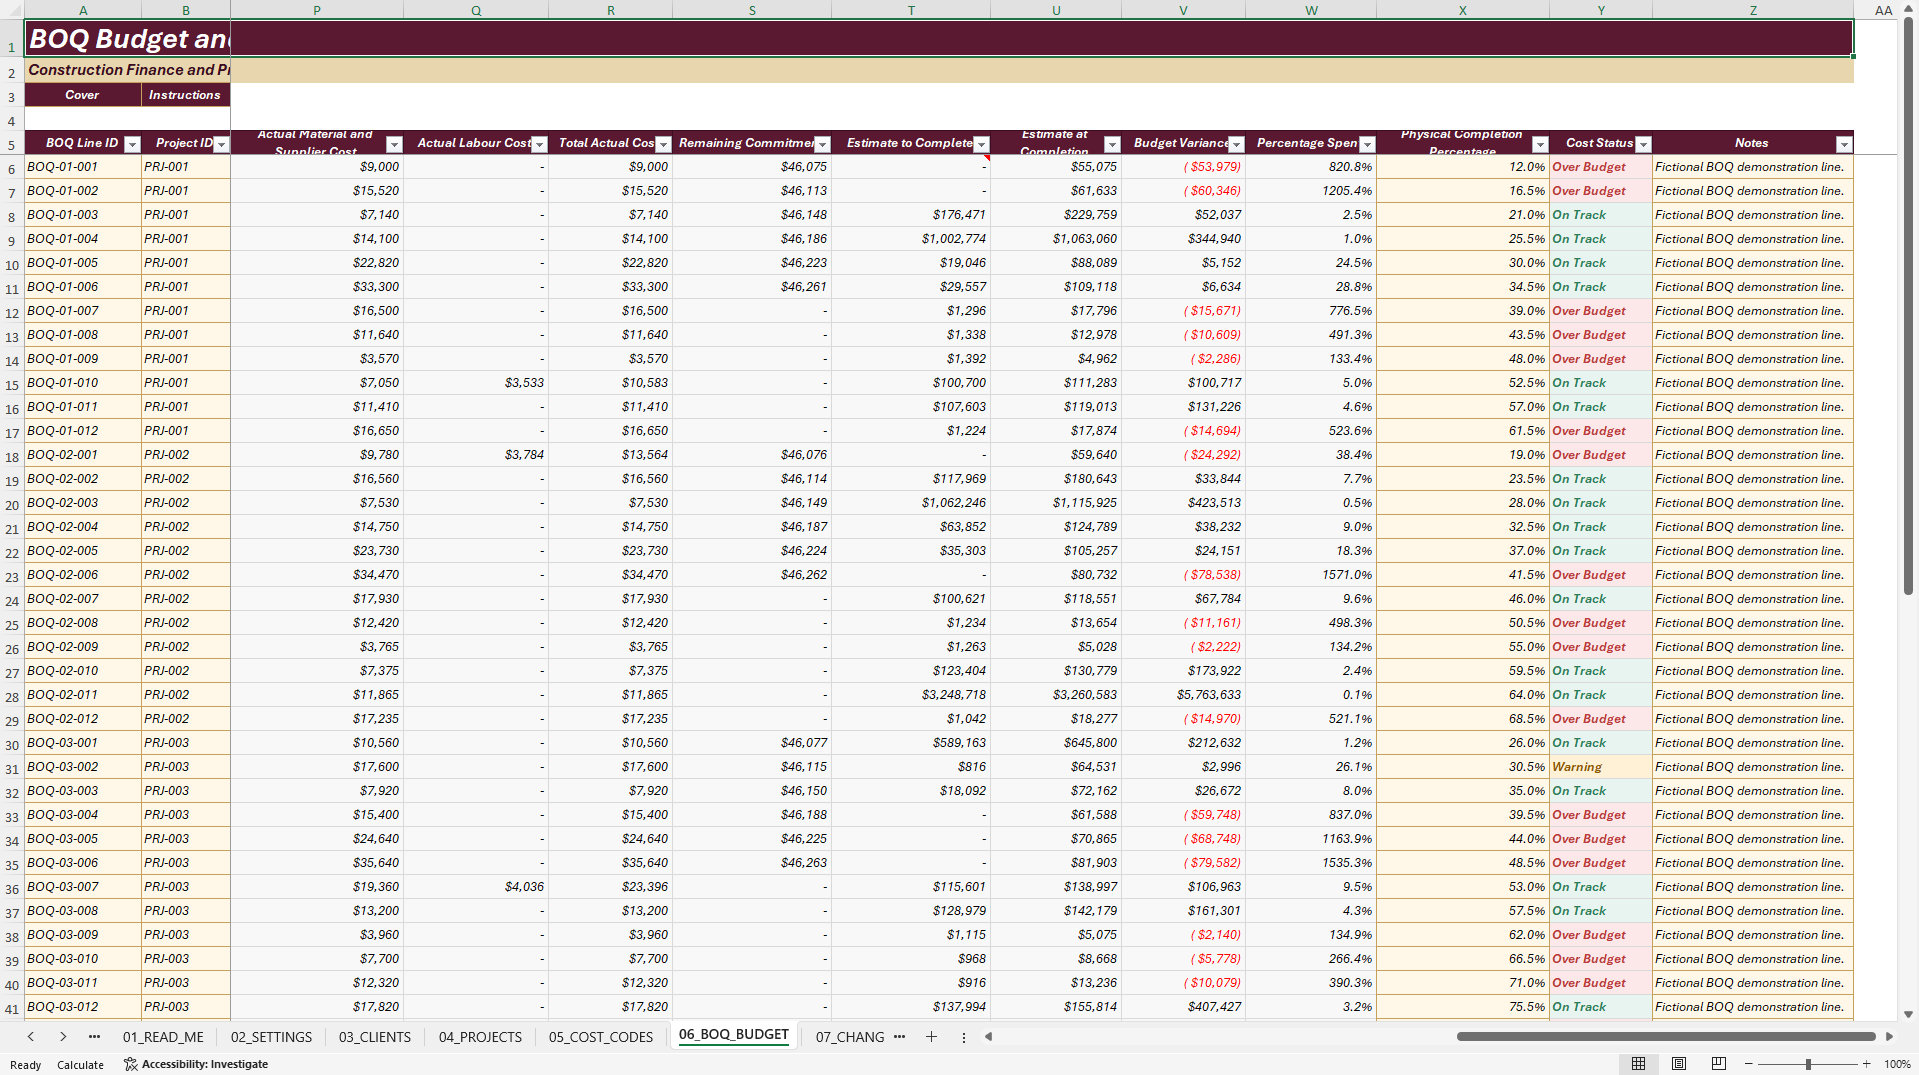Screen dimensions: 1919x1075
Task: Click horizontal scrollbar right arrow
Action: (x=1889, y=1037)
